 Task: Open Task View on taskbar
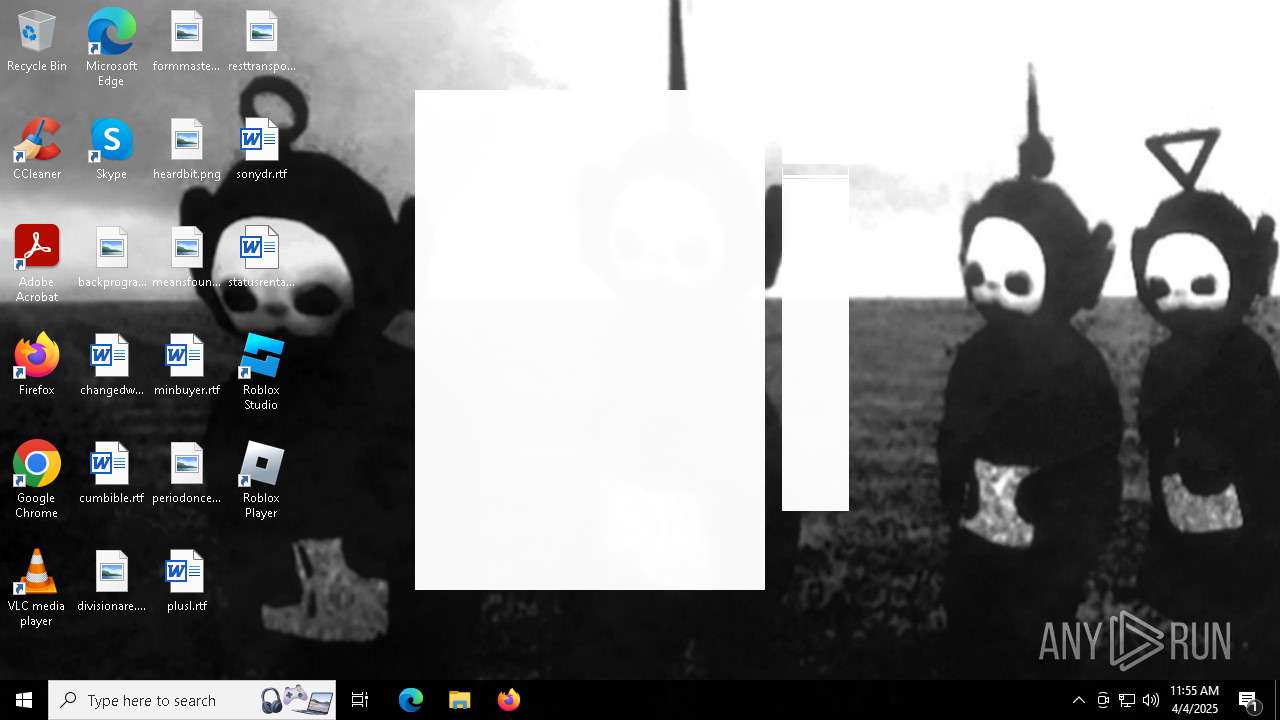(360, 700)
